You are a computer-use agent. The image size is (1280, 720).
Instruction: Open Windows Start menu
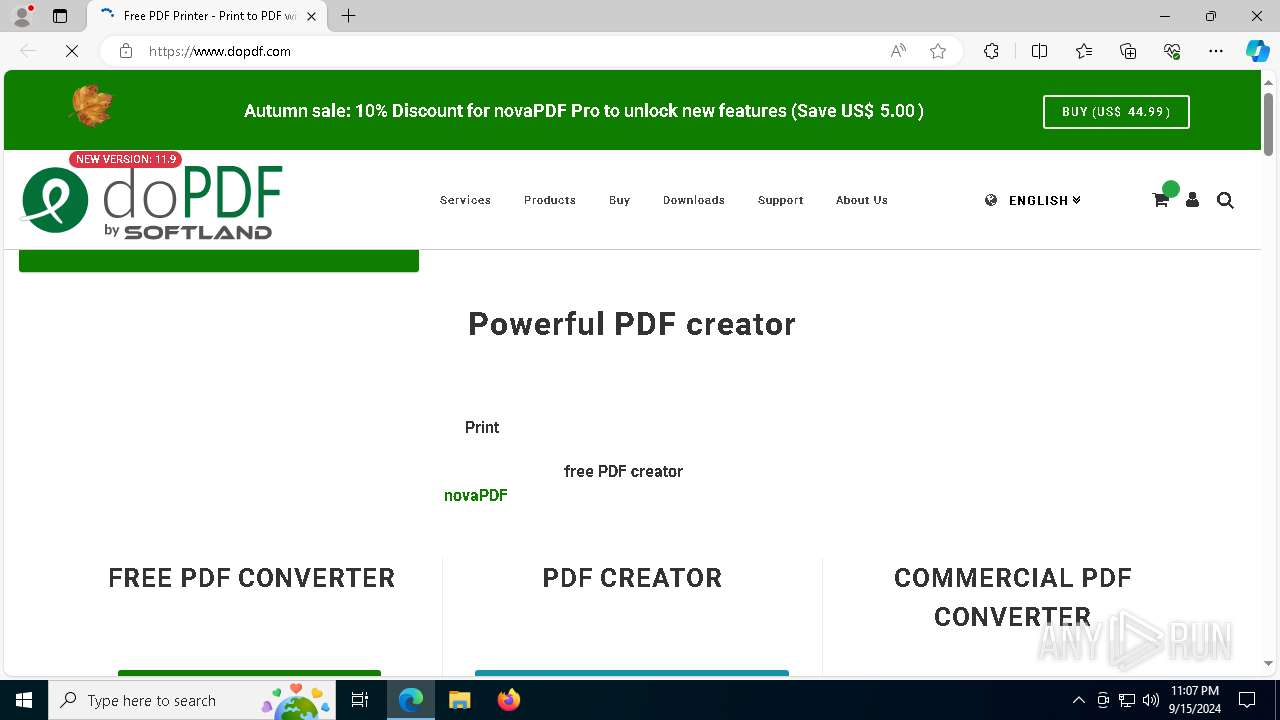click(24, 700)
